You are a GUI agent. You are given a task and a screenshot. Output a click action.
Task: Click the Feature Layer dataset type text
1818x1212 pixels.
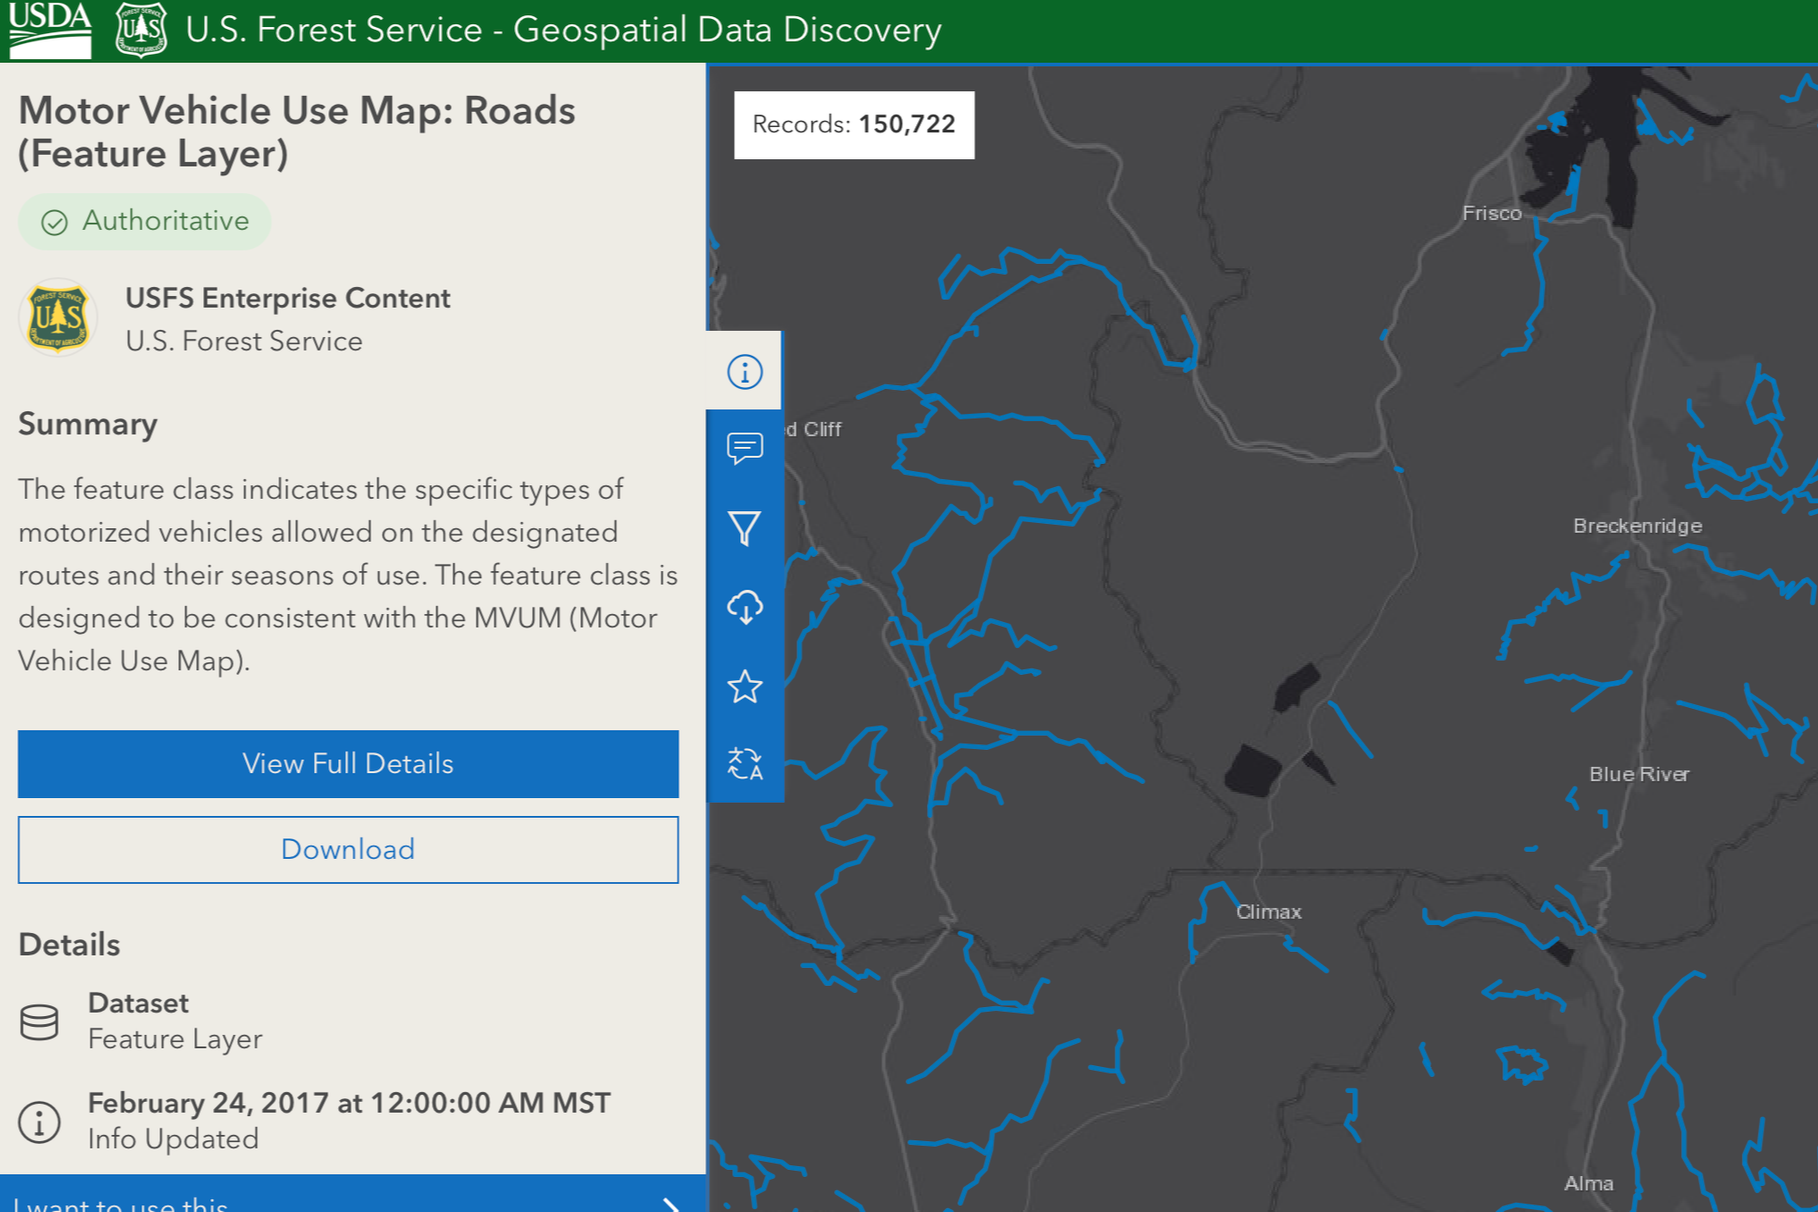point(175,1040)
